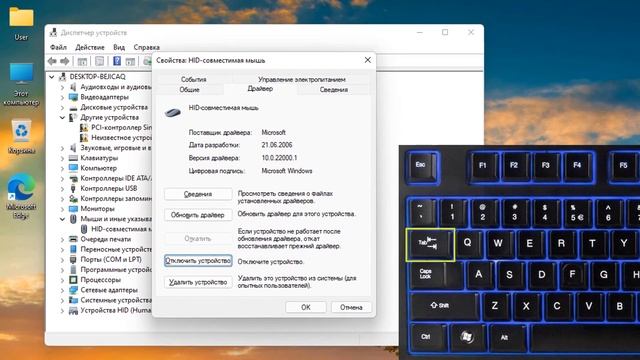Viewport: 640px width, 360px height.
Task: Click the Forward arrow in Device Manager toolbar
Action: (64, 62)
